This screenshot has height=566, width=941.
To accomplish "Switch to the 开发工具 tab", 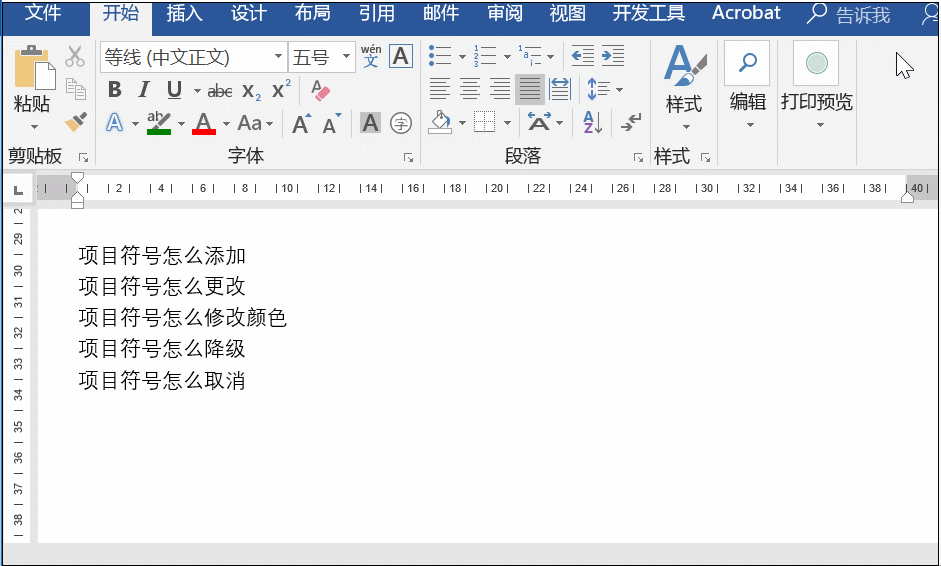I will pos(648,13).
